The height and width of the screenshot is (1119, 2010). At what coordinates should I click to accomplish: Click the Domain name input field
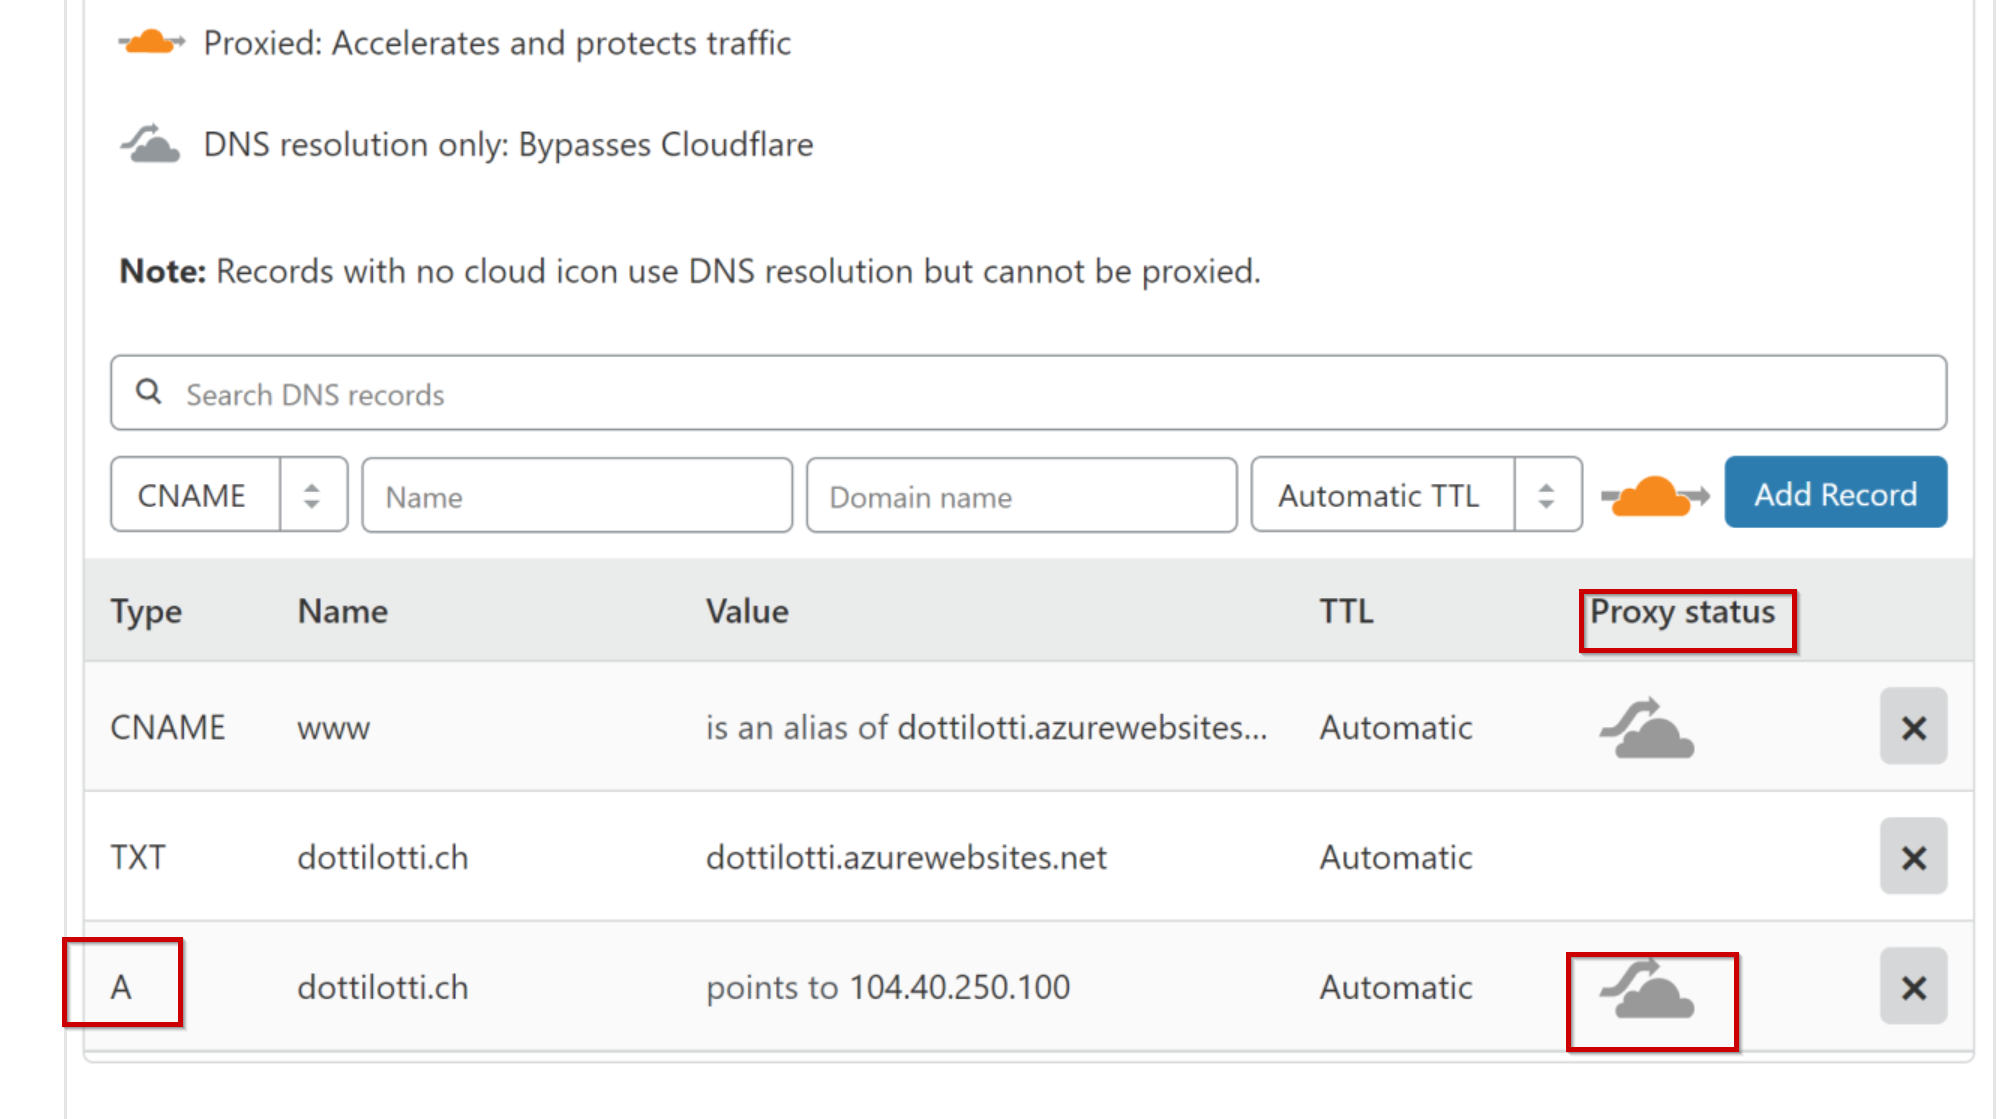coord(1020,495)
